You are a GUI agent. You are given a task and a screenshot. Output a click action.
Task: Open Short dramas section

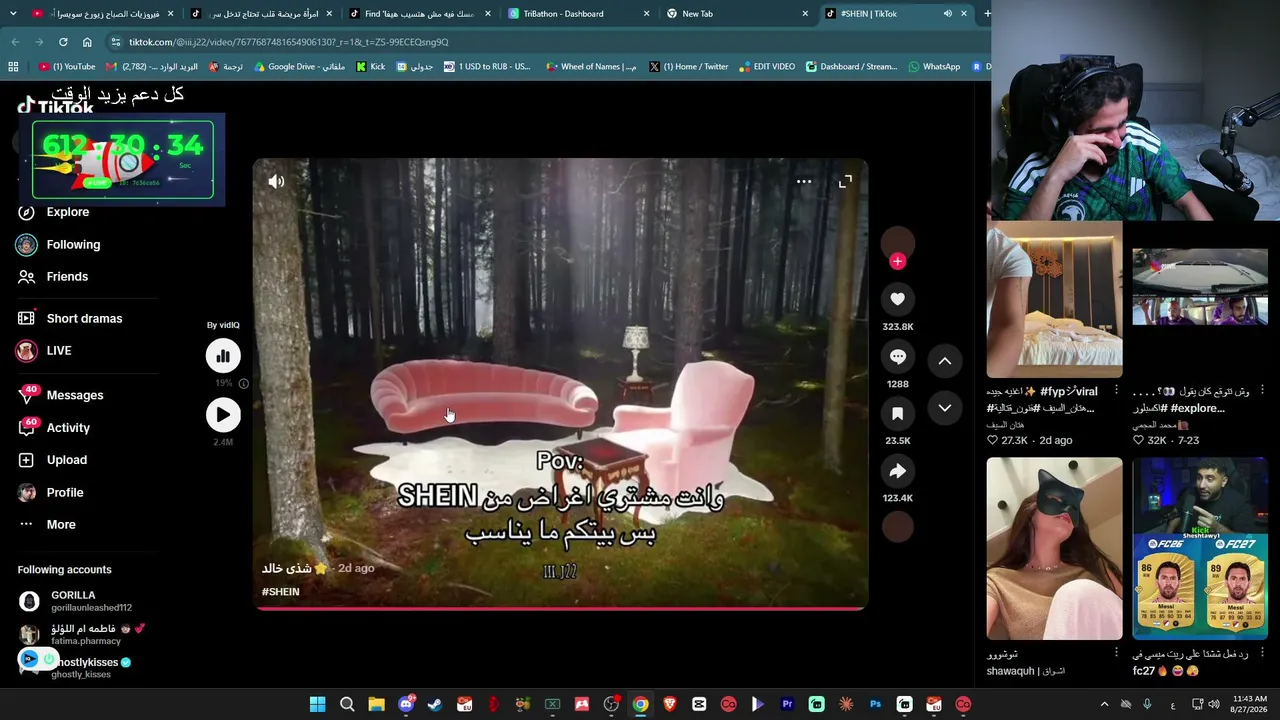point(69,318)
